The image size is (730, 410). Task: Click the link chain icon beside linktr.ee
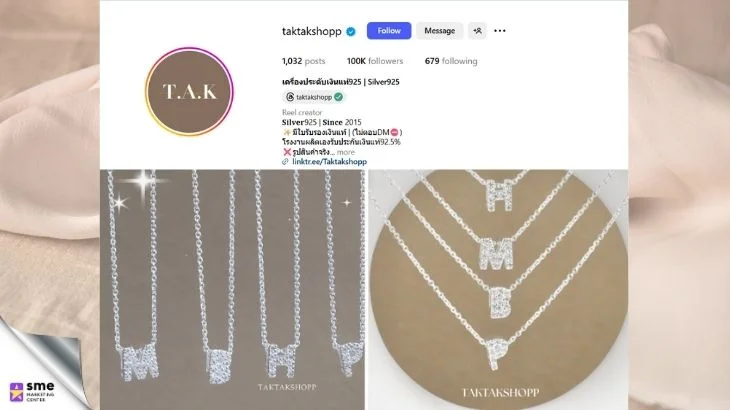285,161
